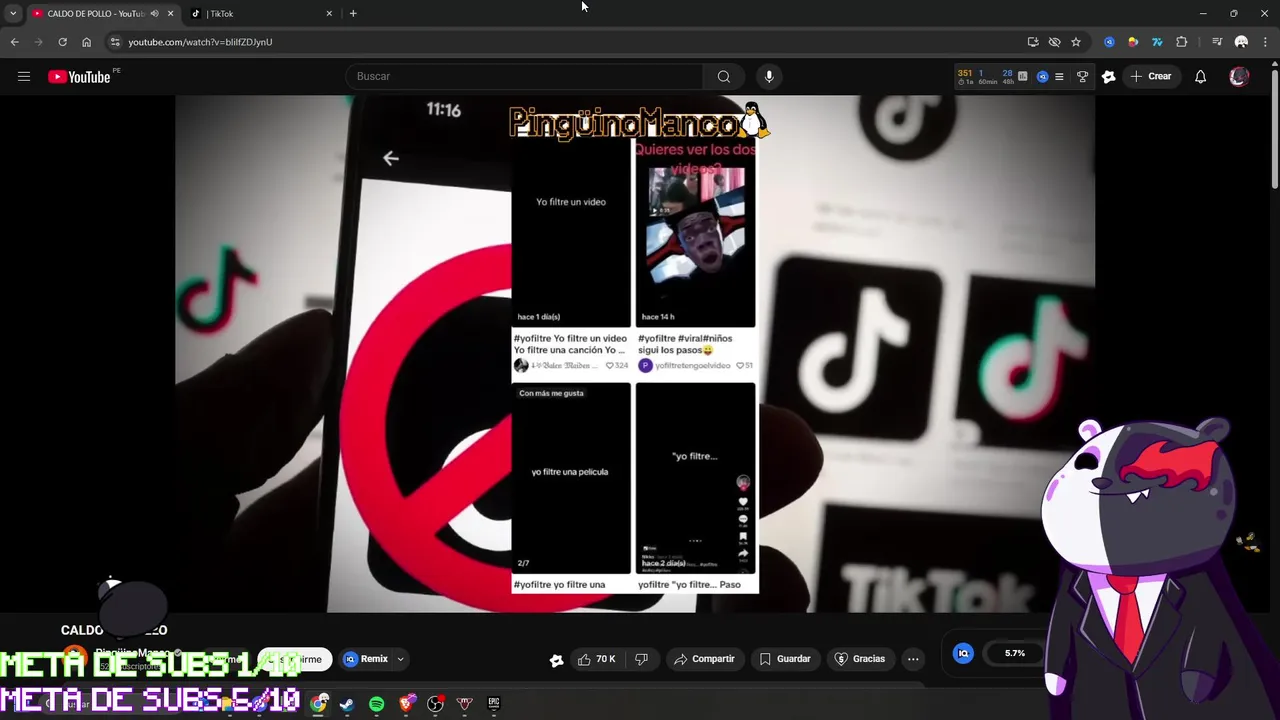Go to the YouTube home logo

[x=79, y=77]
